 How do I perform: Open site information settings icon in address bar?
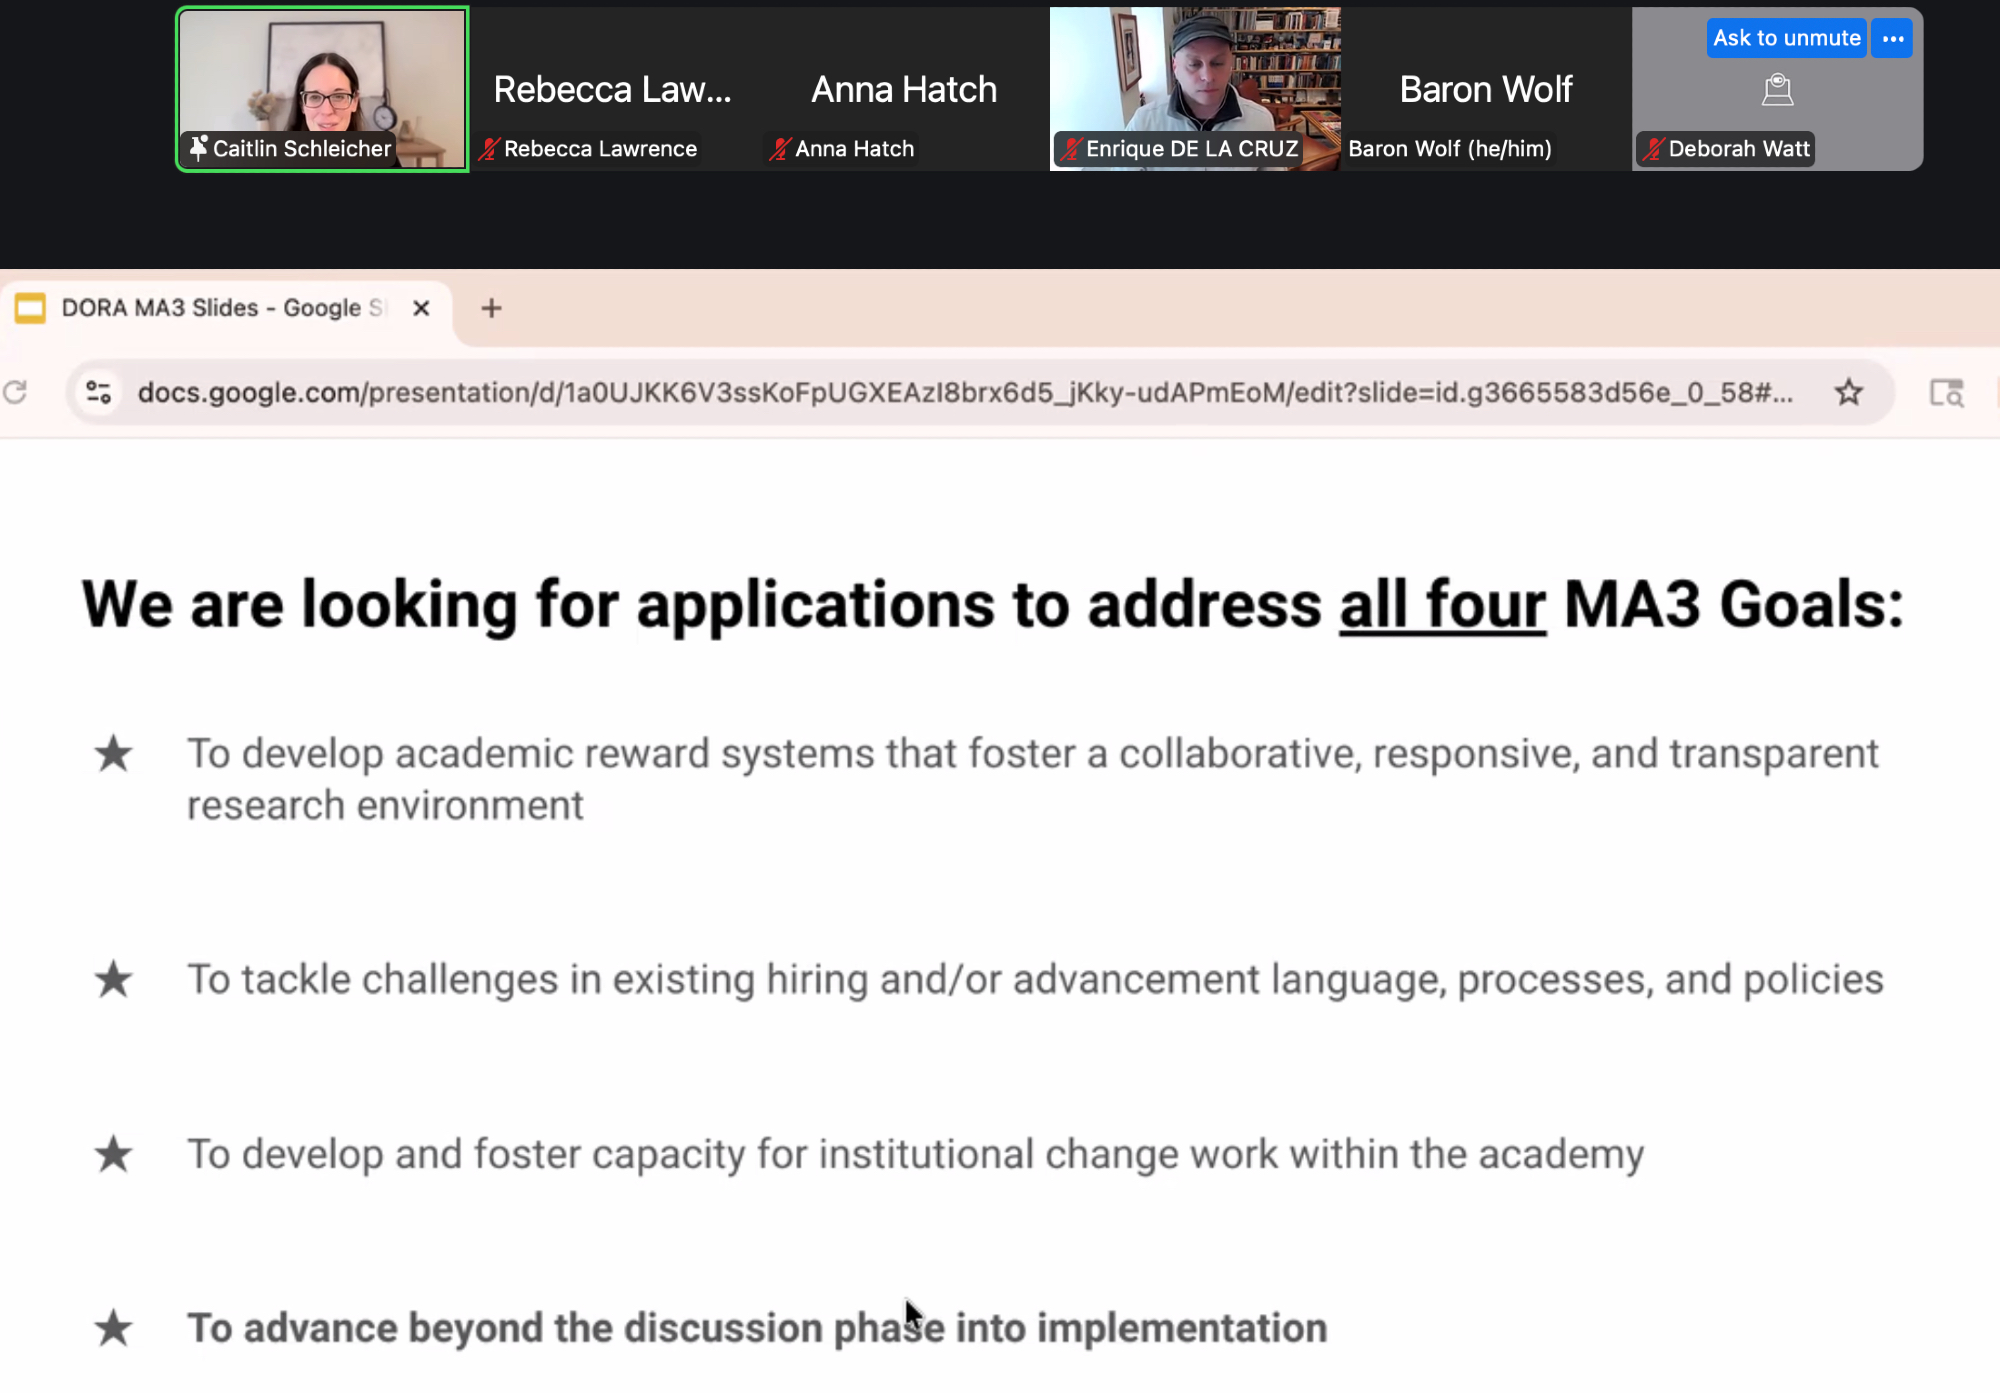coord(98,392)
